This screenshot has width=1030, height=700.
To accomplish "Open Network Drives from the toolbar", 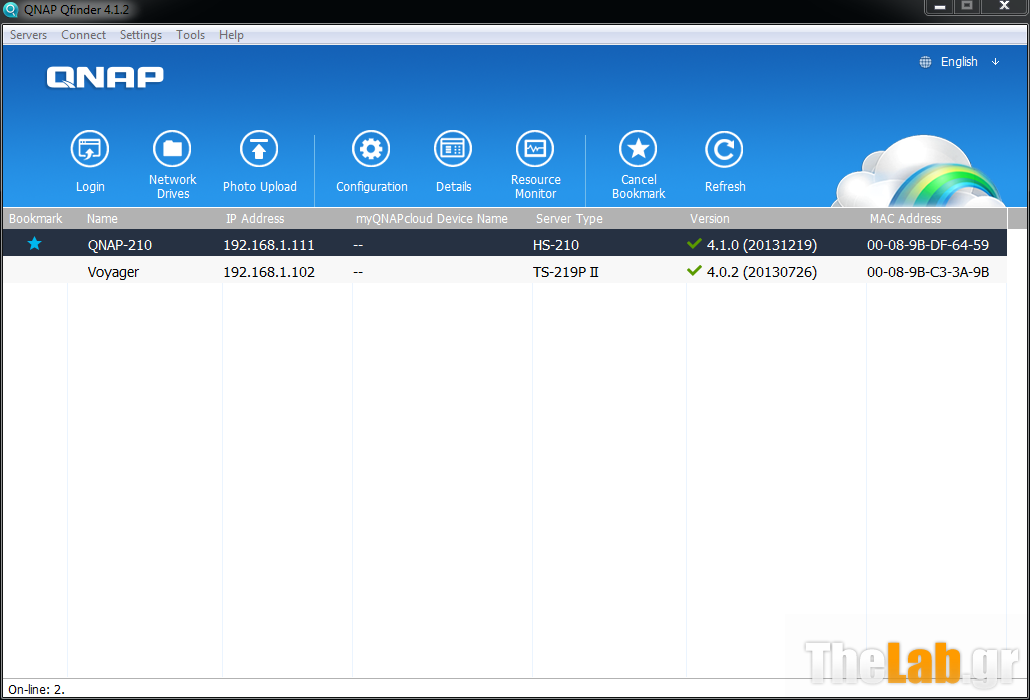I will coord(172,150).
